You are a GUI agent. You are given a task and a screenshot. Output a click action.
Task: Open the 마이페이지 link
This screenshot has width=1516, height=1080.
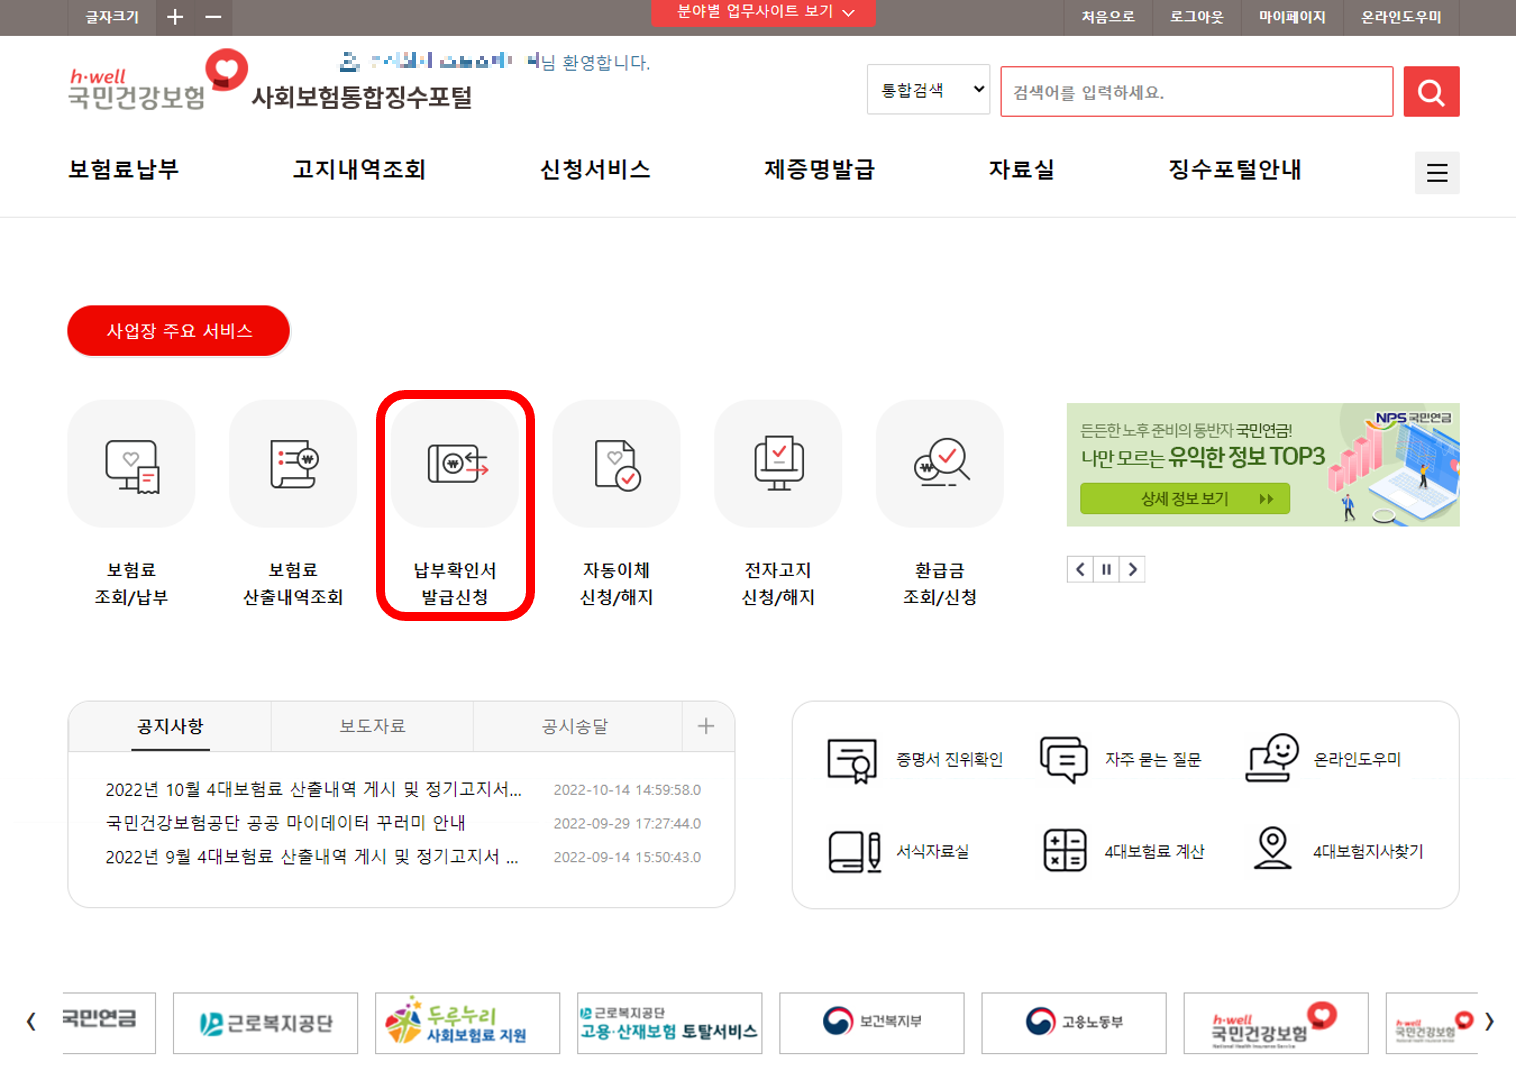pyautogui.click(x=1290, y=17)
